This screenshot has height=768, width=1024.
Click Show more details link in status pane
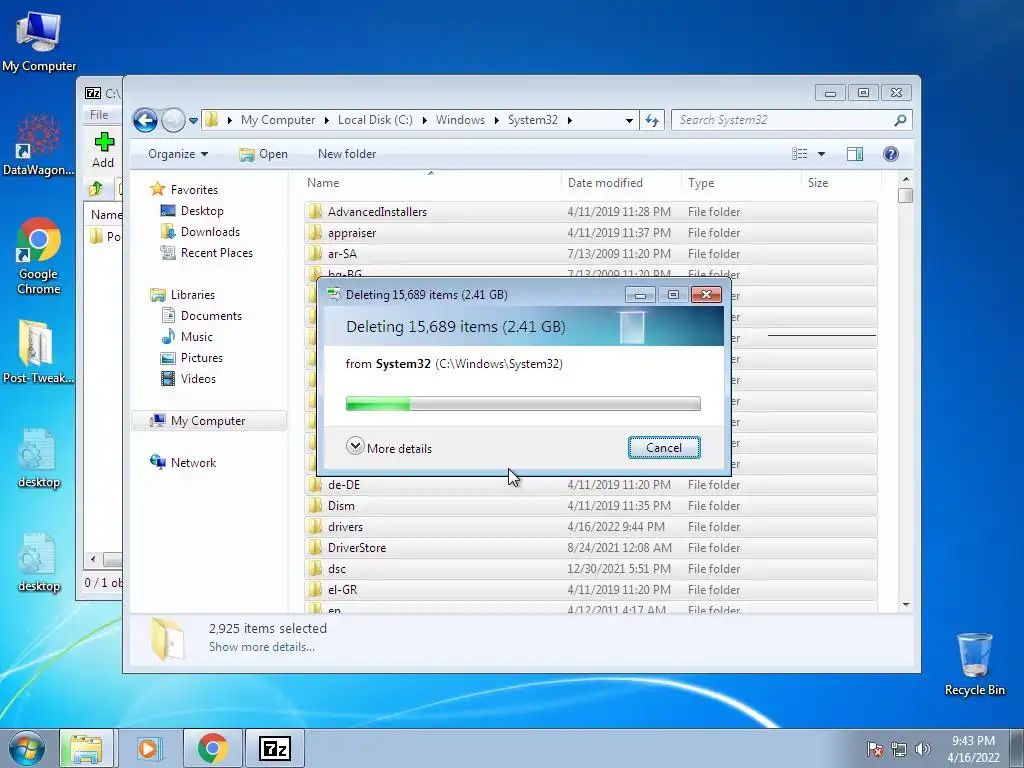[262, 647]
